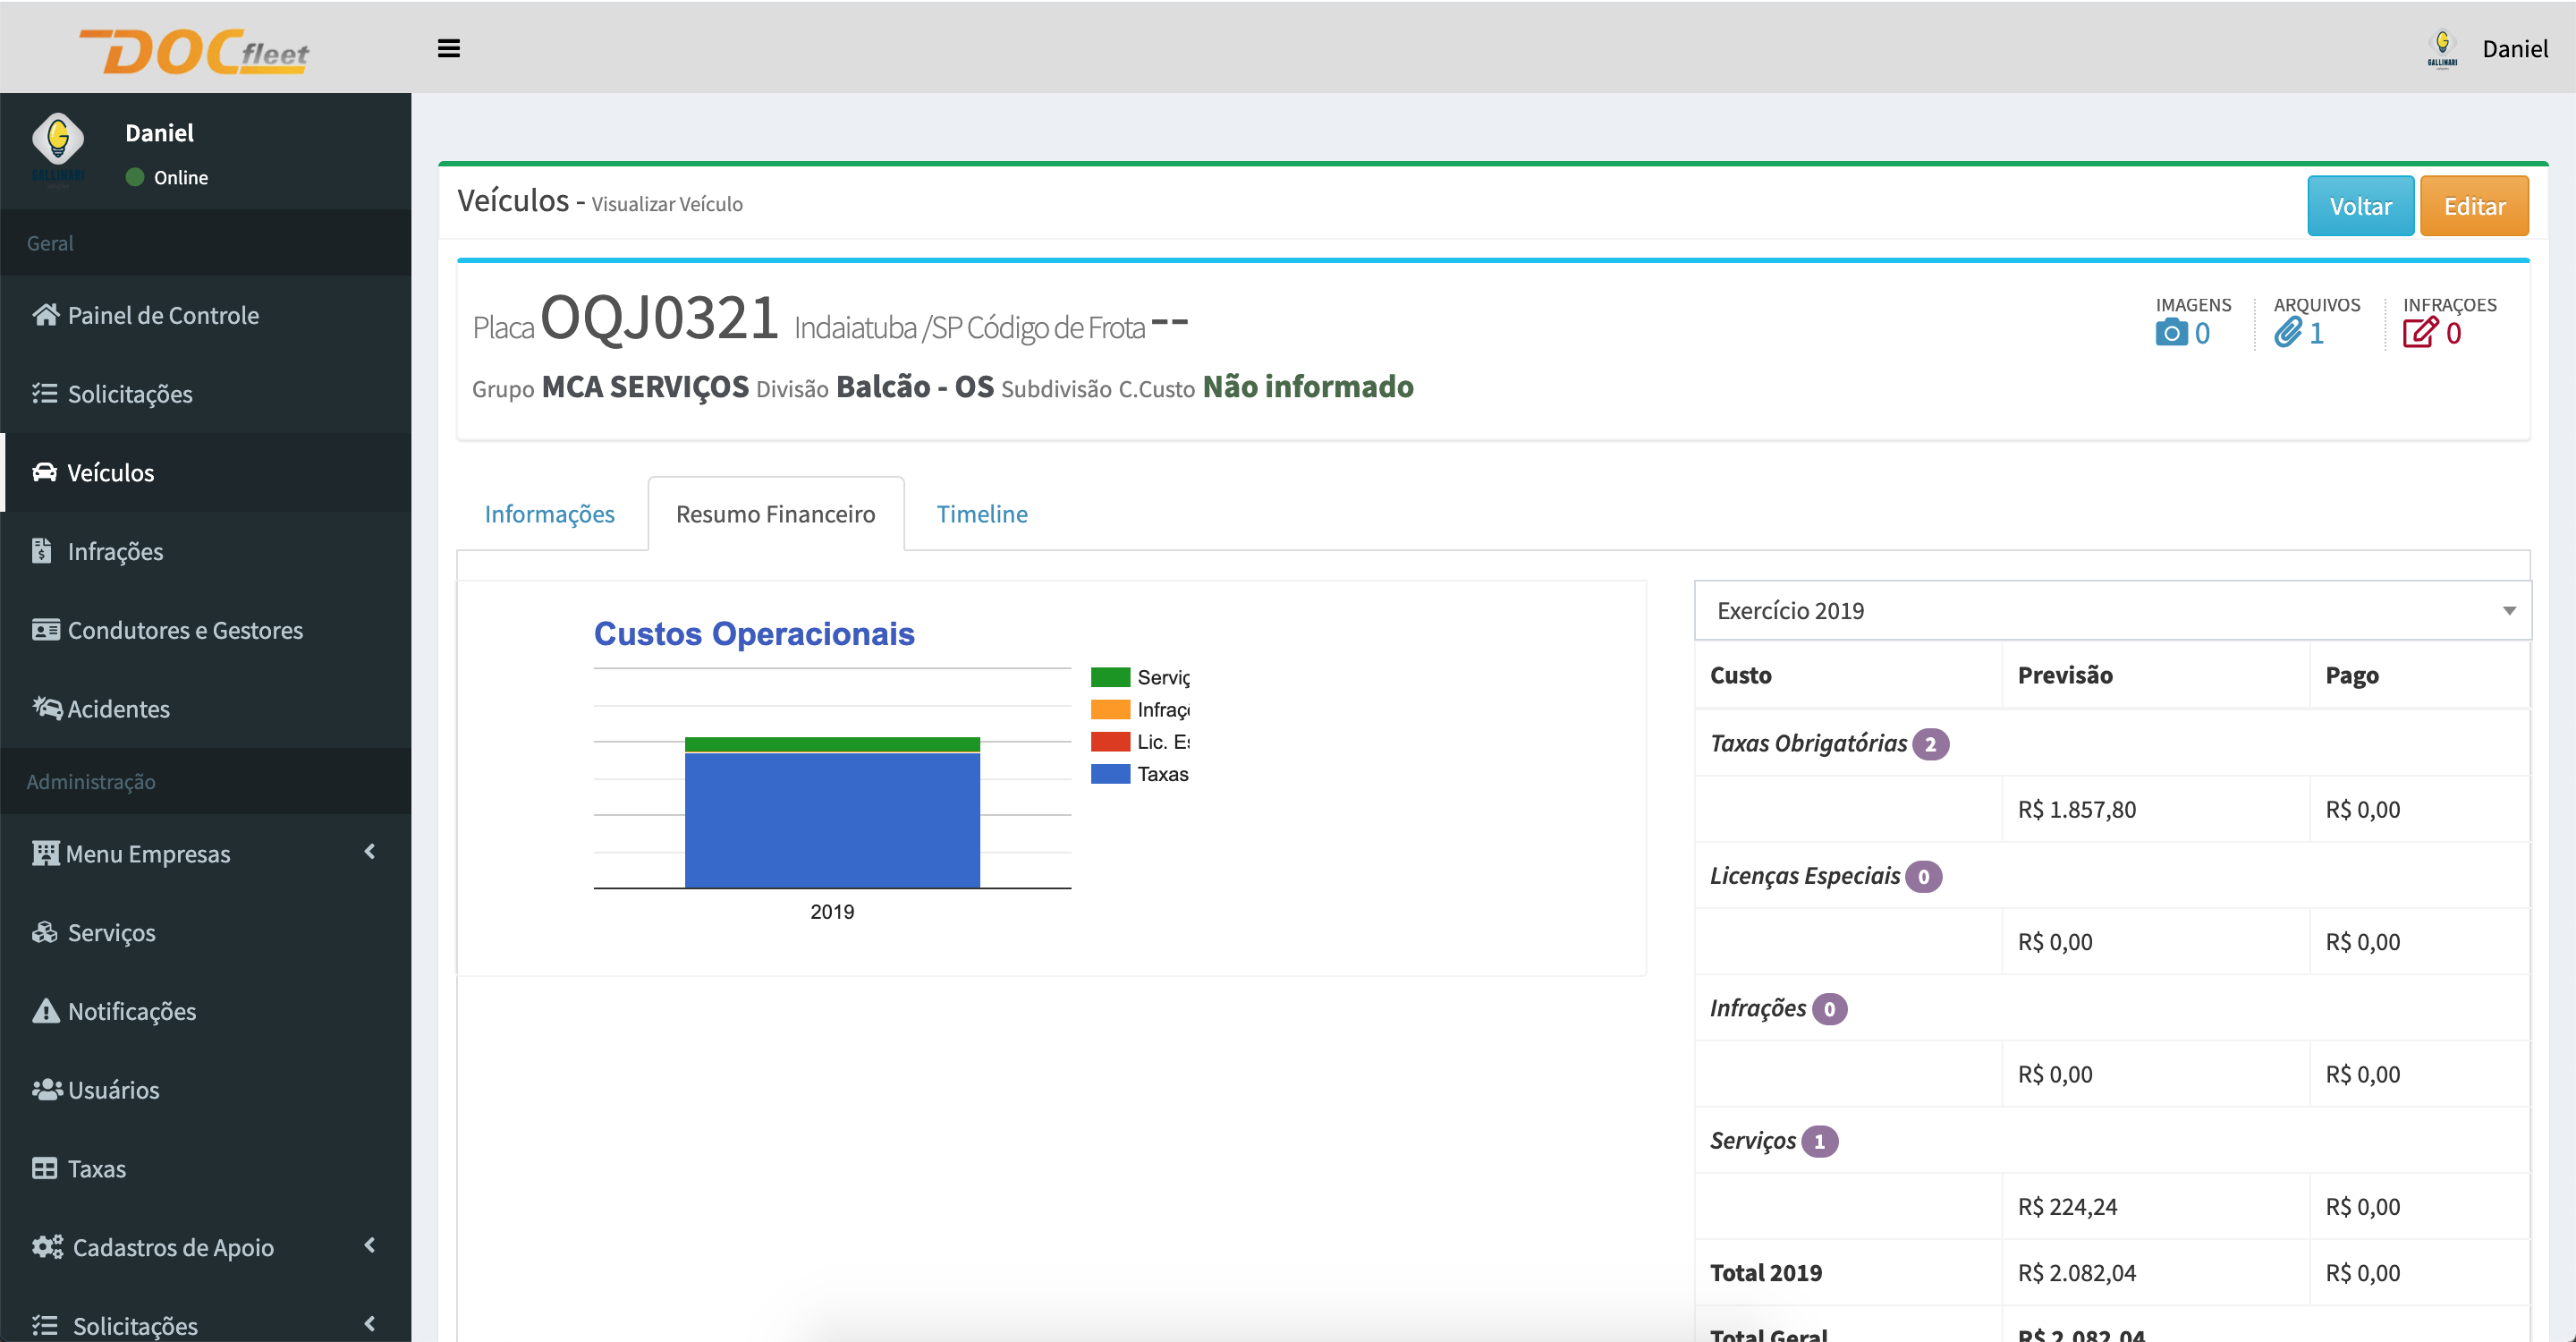Open the Infrações edit icon in header
The width and height of the screenshot is (2576, 1342).
pyautogui.click(x=2420, y=333)
